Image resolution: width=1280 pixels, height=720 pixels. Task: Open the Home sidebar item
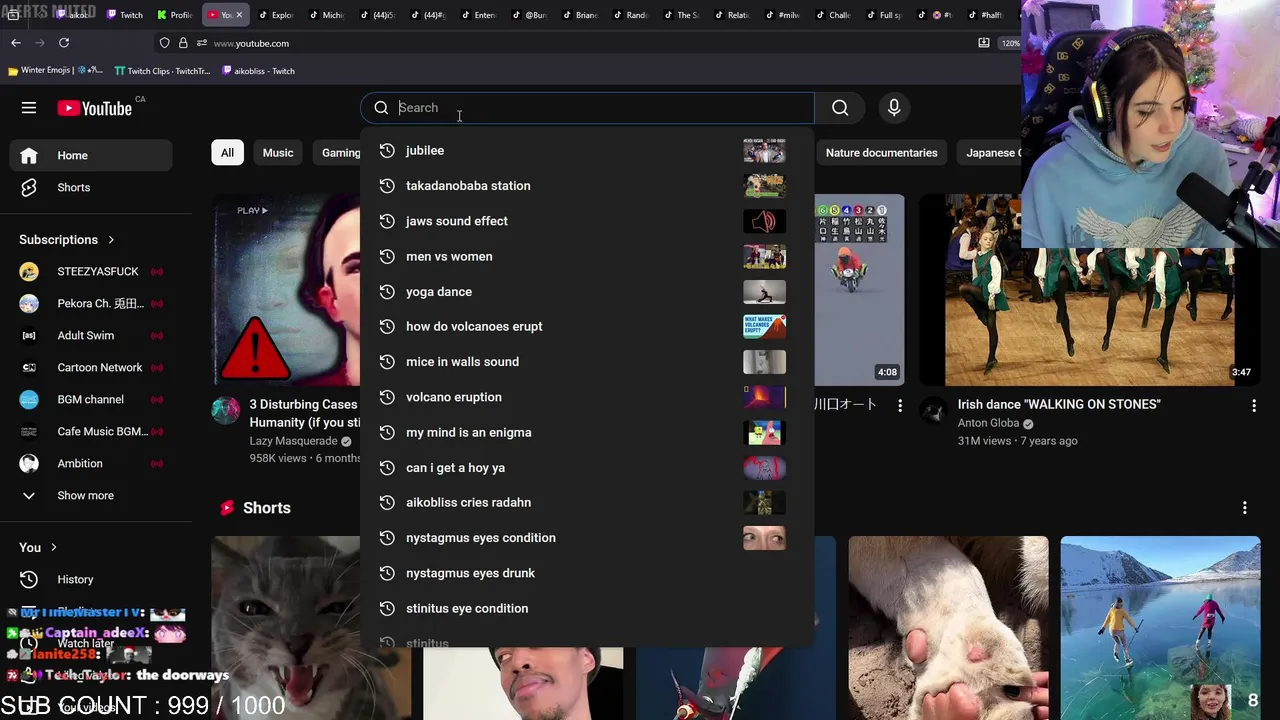tap(91, 155)
